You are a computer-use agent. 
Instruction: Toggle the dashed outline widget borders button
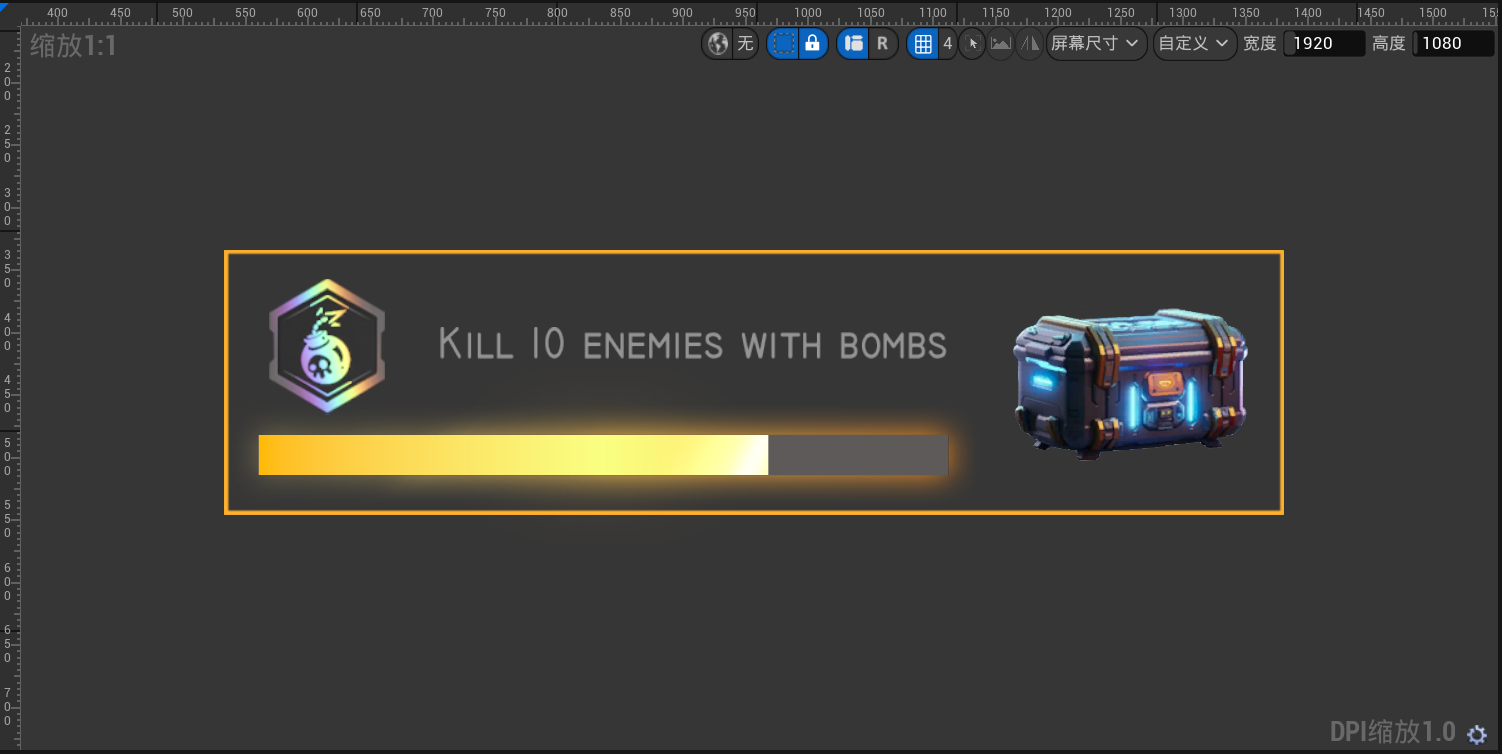783,44
